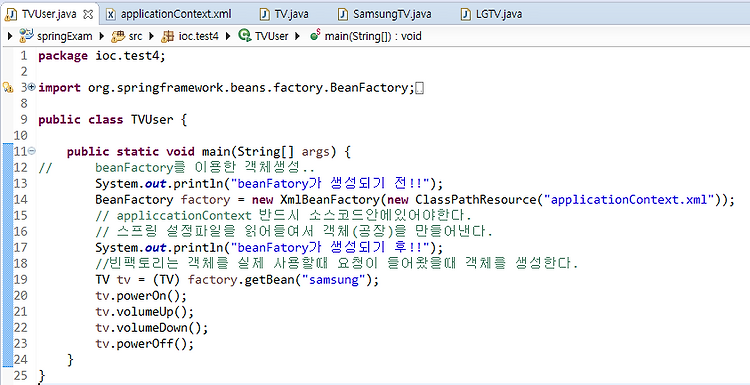Expand the folded import block on line 3
750x385 pixels.
(x=32, y=87)
